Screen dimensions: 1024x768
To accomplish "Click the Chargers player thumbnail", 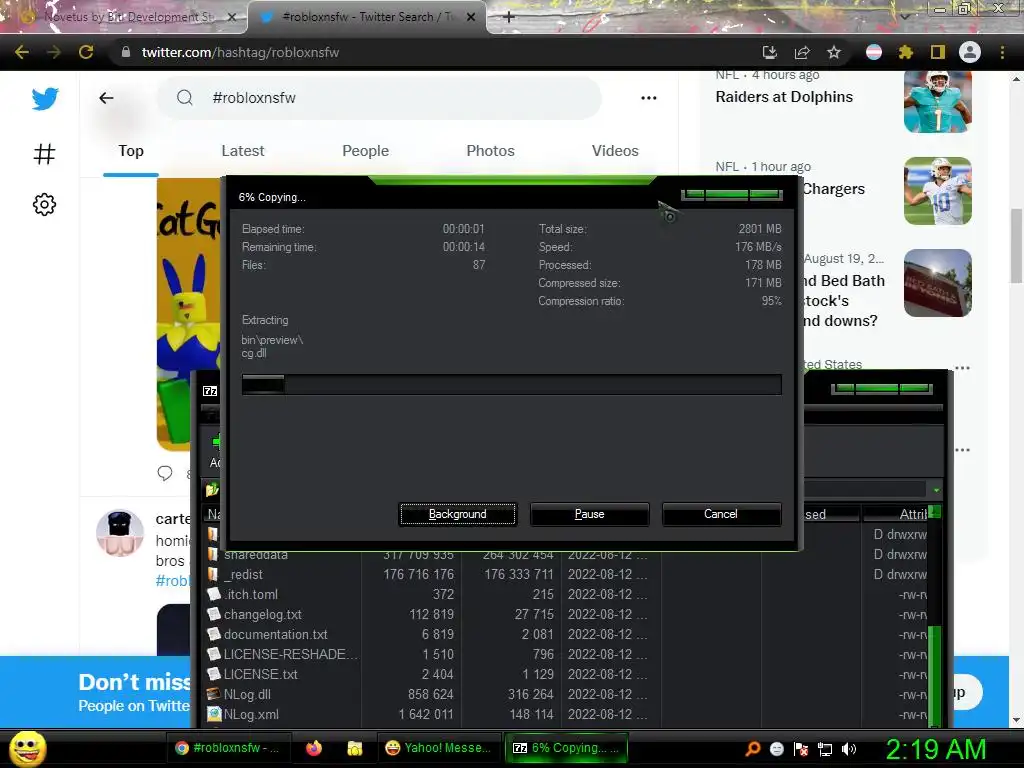I will pos(938,191).
